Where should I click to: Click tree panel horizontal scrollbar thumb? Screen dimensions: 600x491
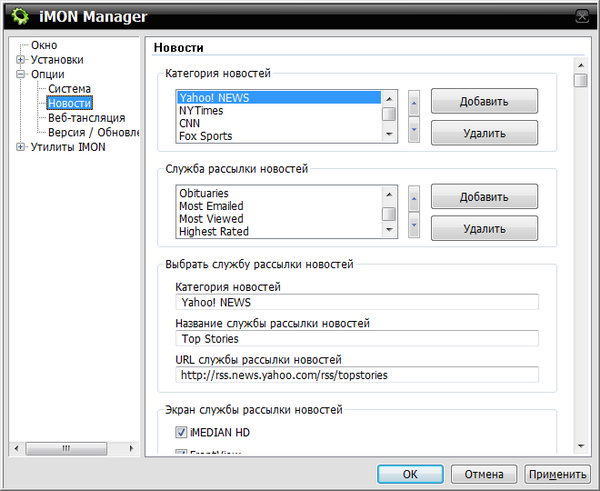(x=66, y=448)
